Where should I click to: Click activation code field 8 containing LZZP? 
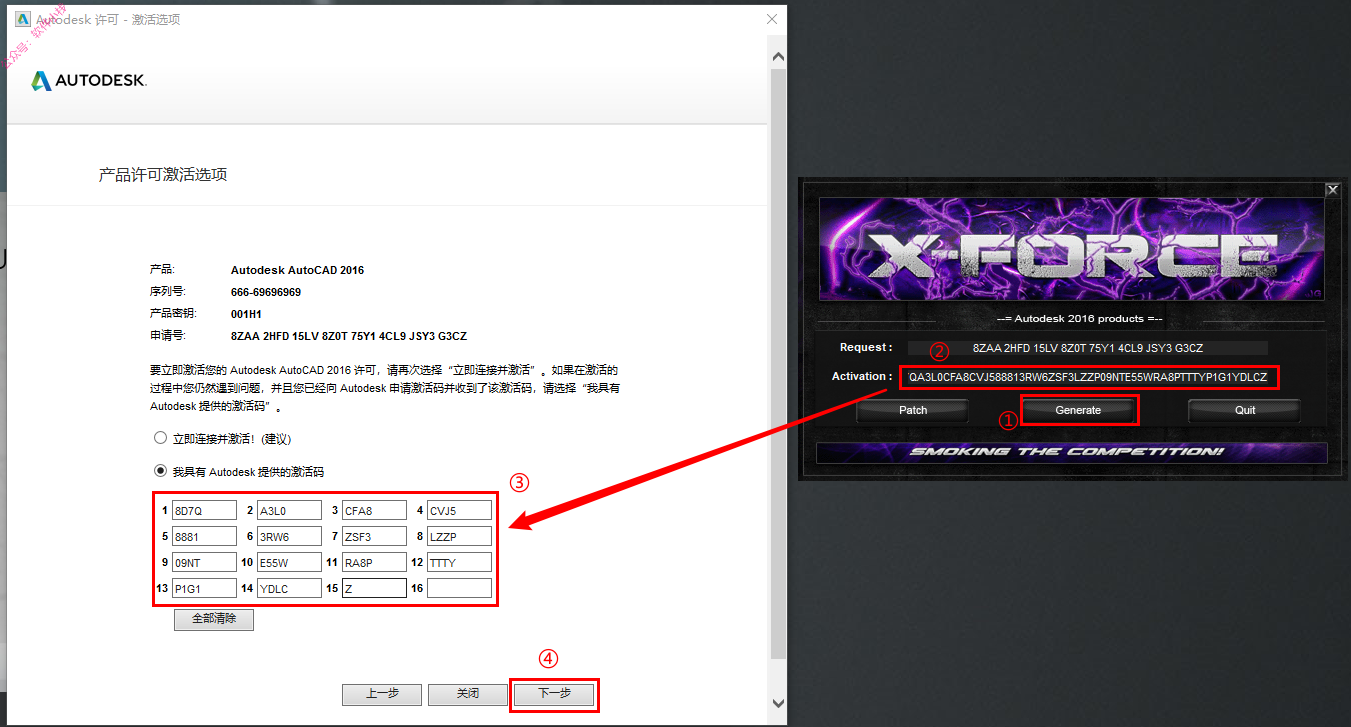pyautogui.click(x=459, y=536)
